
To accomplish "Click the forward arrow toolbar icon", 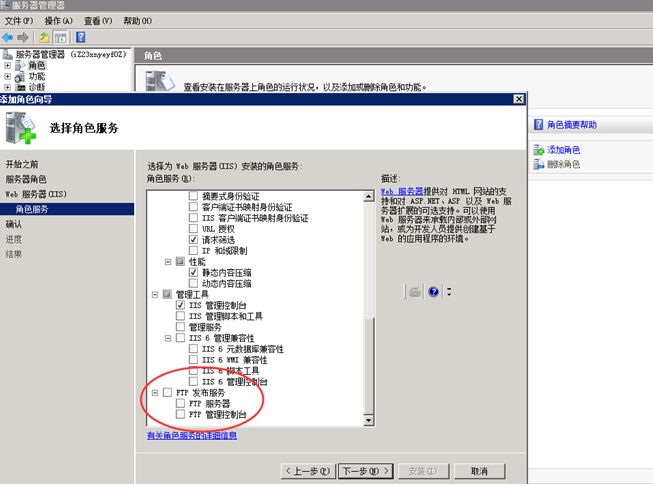I will point(22,37).
